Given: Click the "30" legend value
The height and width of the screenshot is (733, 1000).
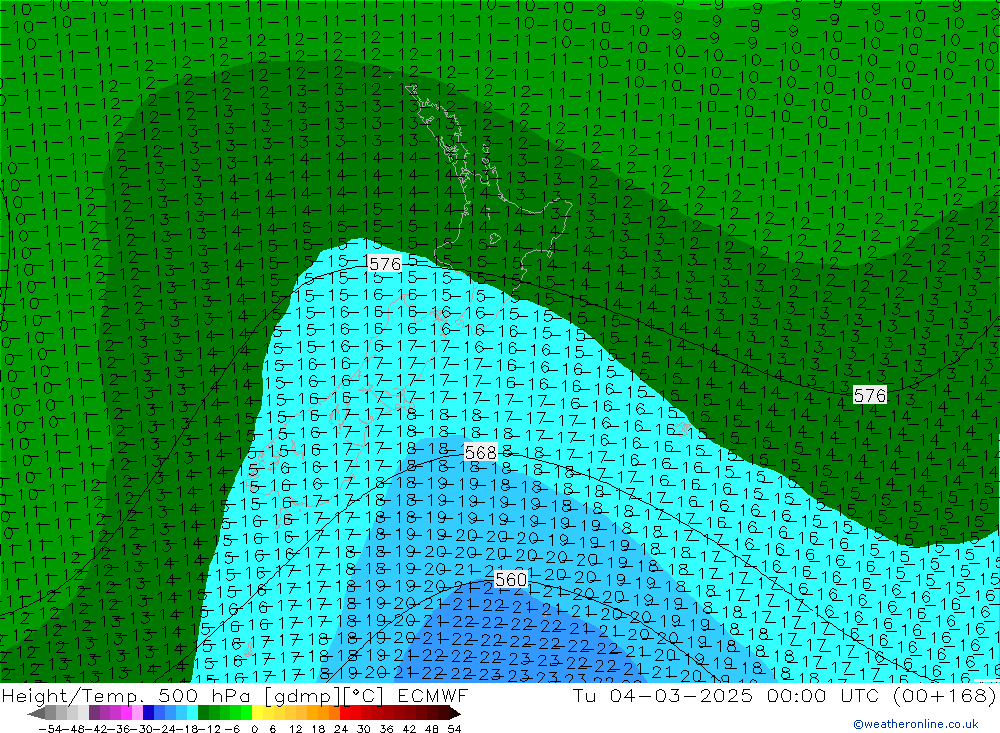Looking at the screenshot, I should pos(364,729).
